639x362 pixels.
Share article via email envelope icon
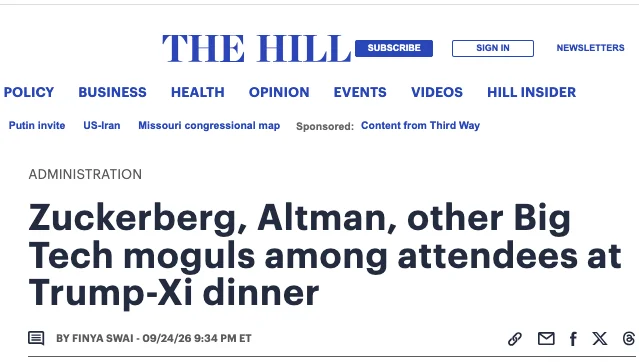[x=546, y=338]
